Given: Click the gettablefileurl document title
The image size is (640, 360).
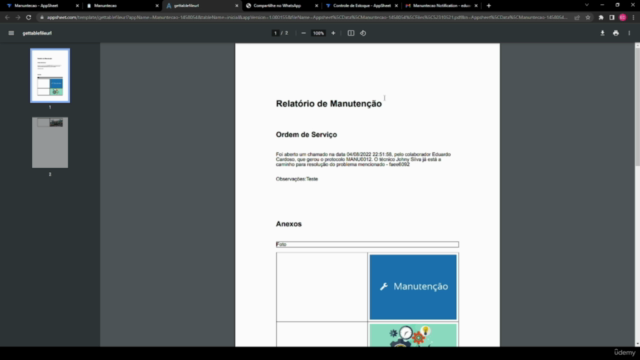Looking at the screenshot, I should point(37,33).
